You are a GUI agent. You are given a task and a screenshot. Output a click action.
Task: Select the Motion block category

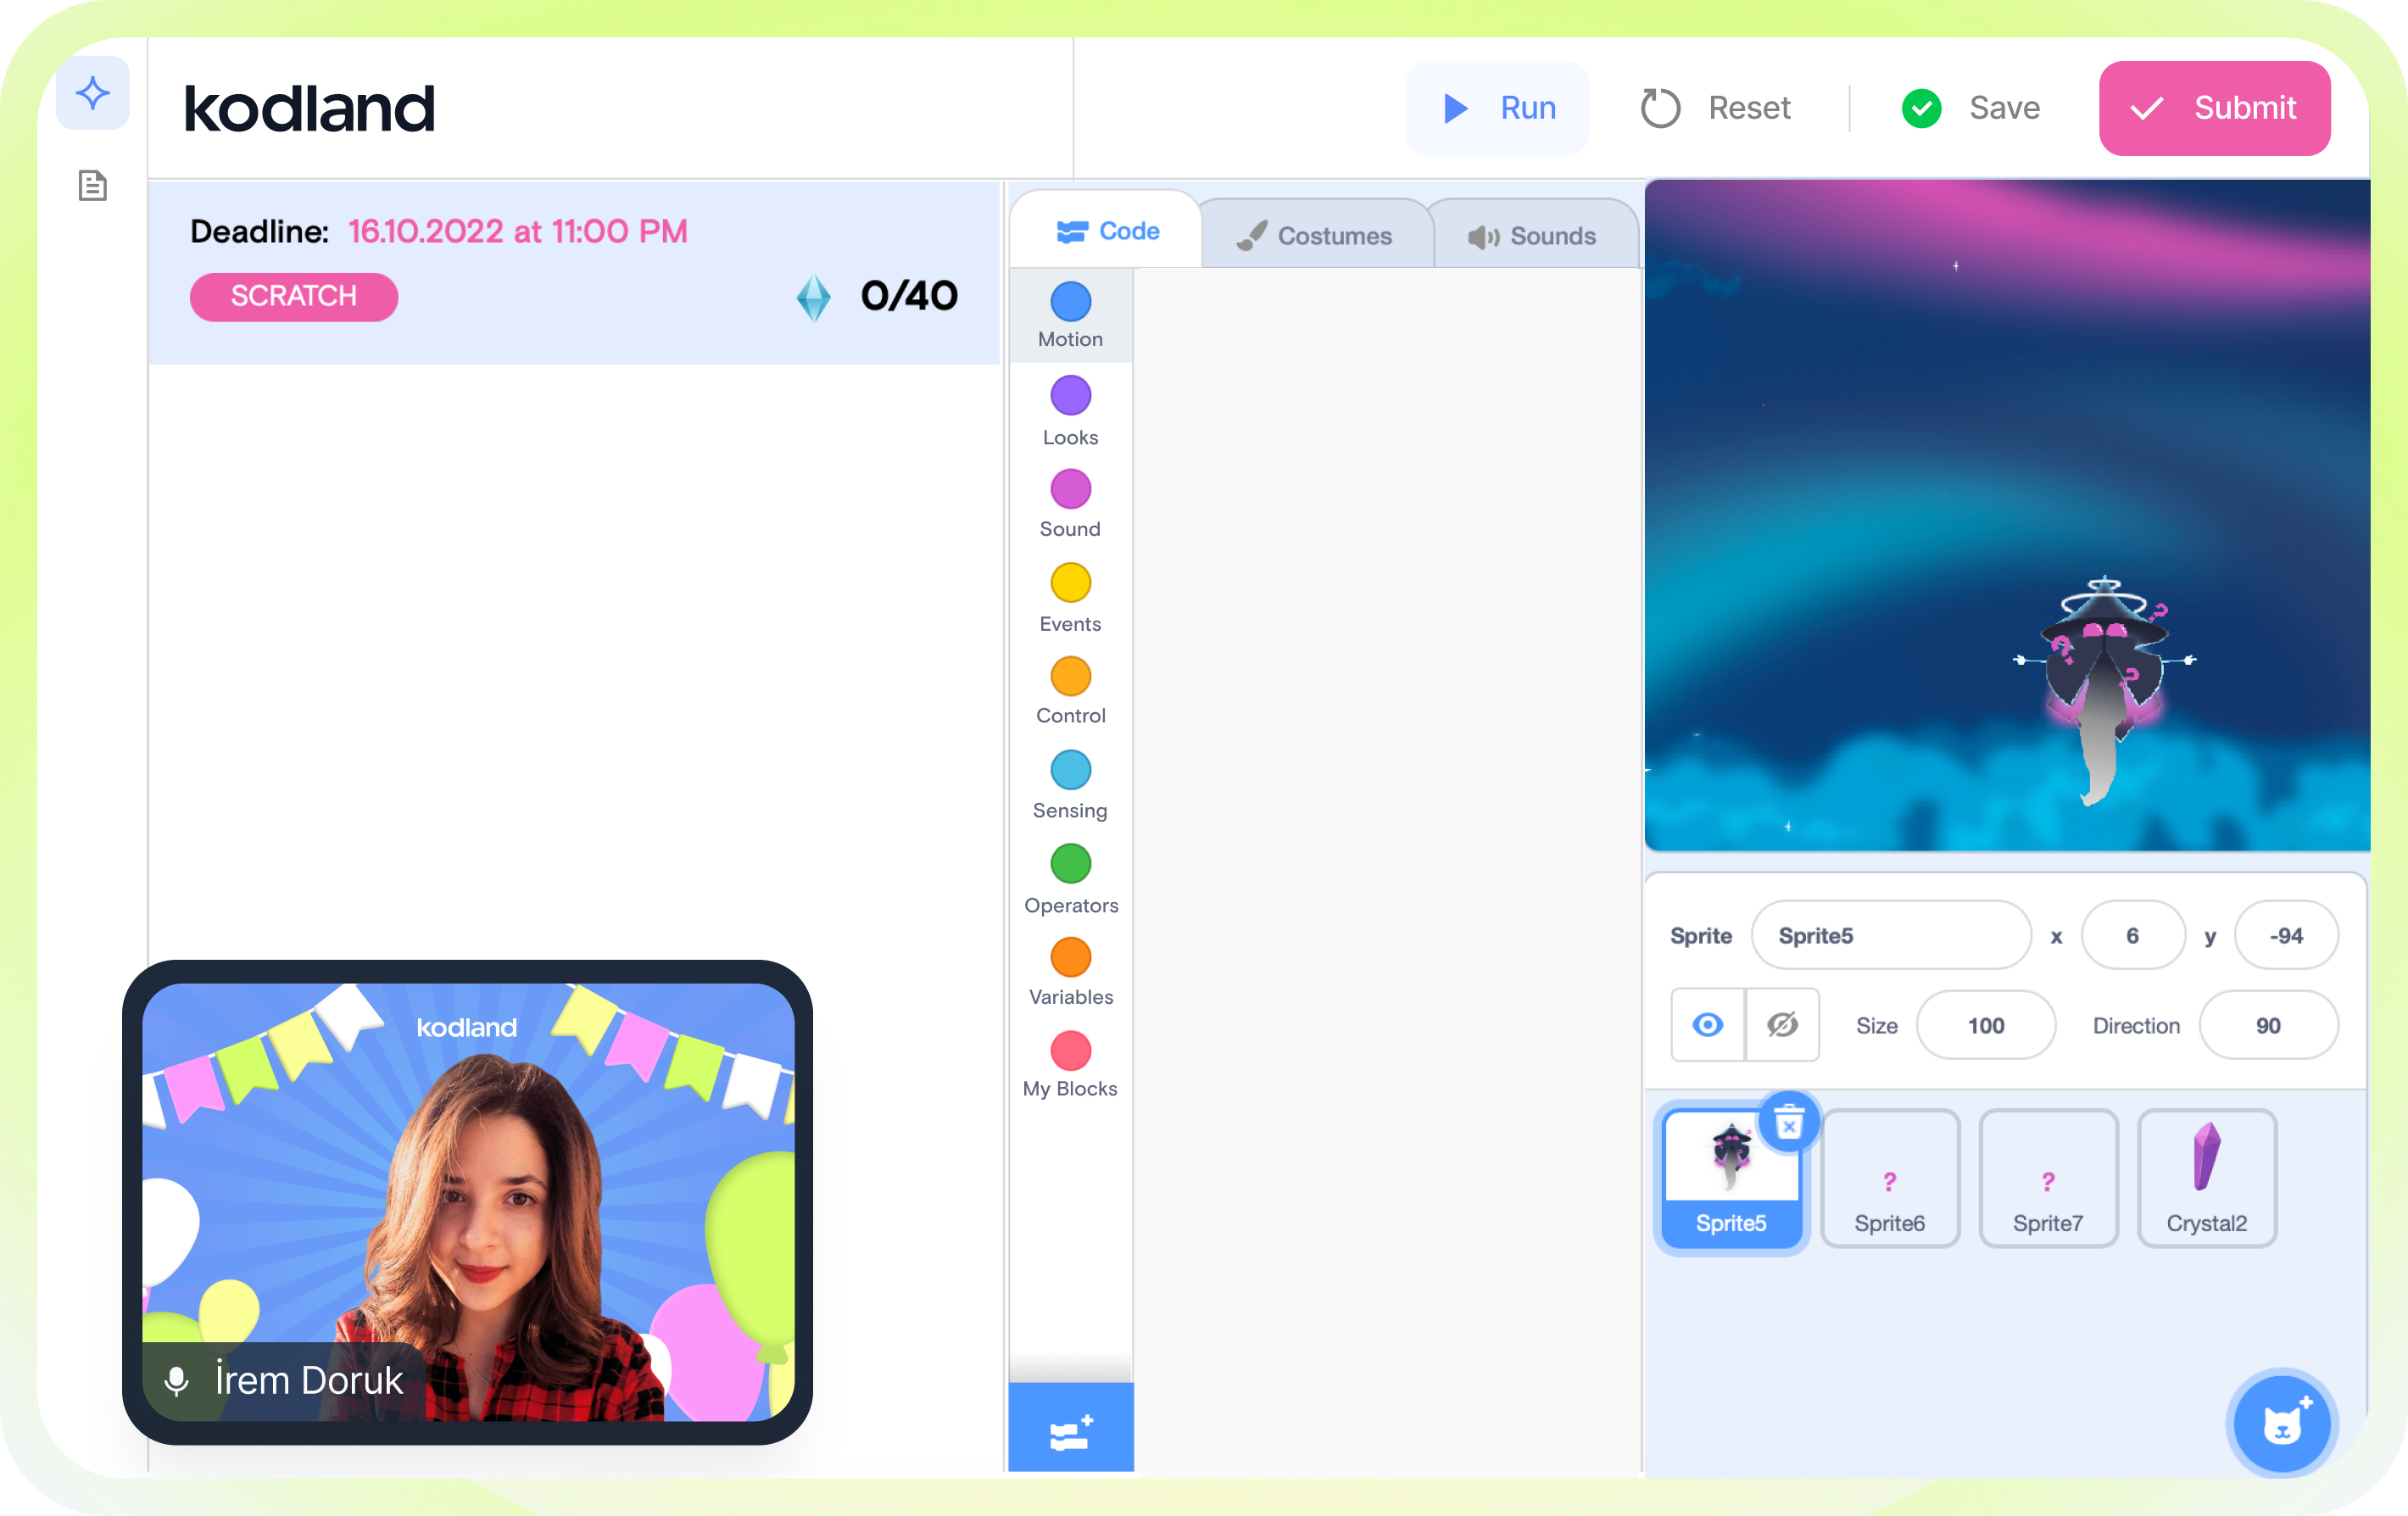pos(1070,315)
